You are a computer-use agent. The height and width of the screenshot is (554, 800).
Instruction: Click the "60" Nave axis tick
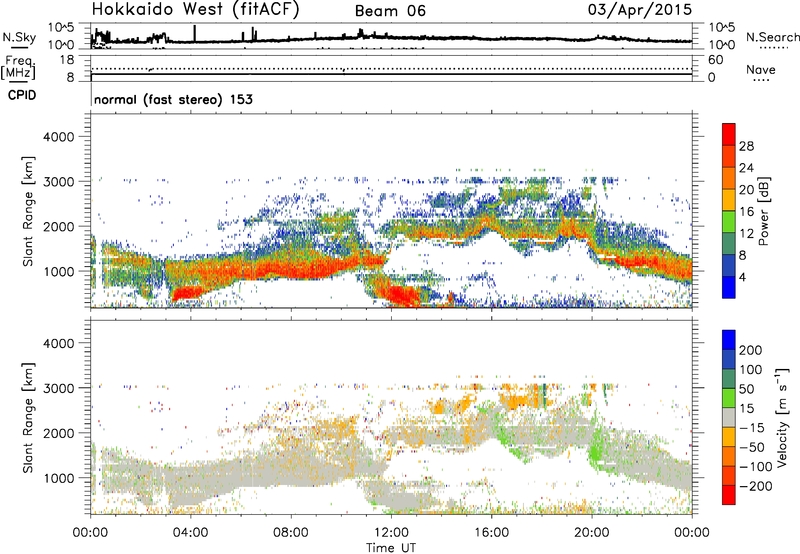coord(715,60)
